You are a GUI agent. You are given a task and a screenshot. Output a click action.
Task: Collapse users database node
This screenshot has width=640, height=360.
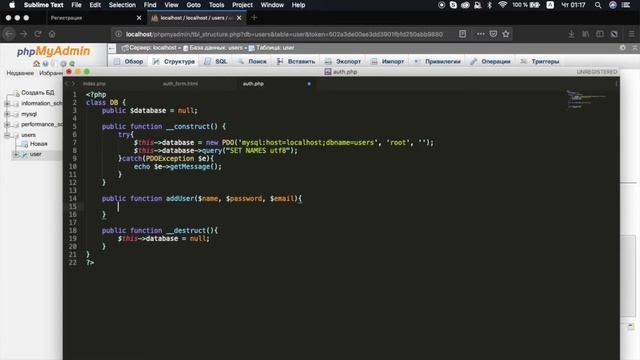7,135
